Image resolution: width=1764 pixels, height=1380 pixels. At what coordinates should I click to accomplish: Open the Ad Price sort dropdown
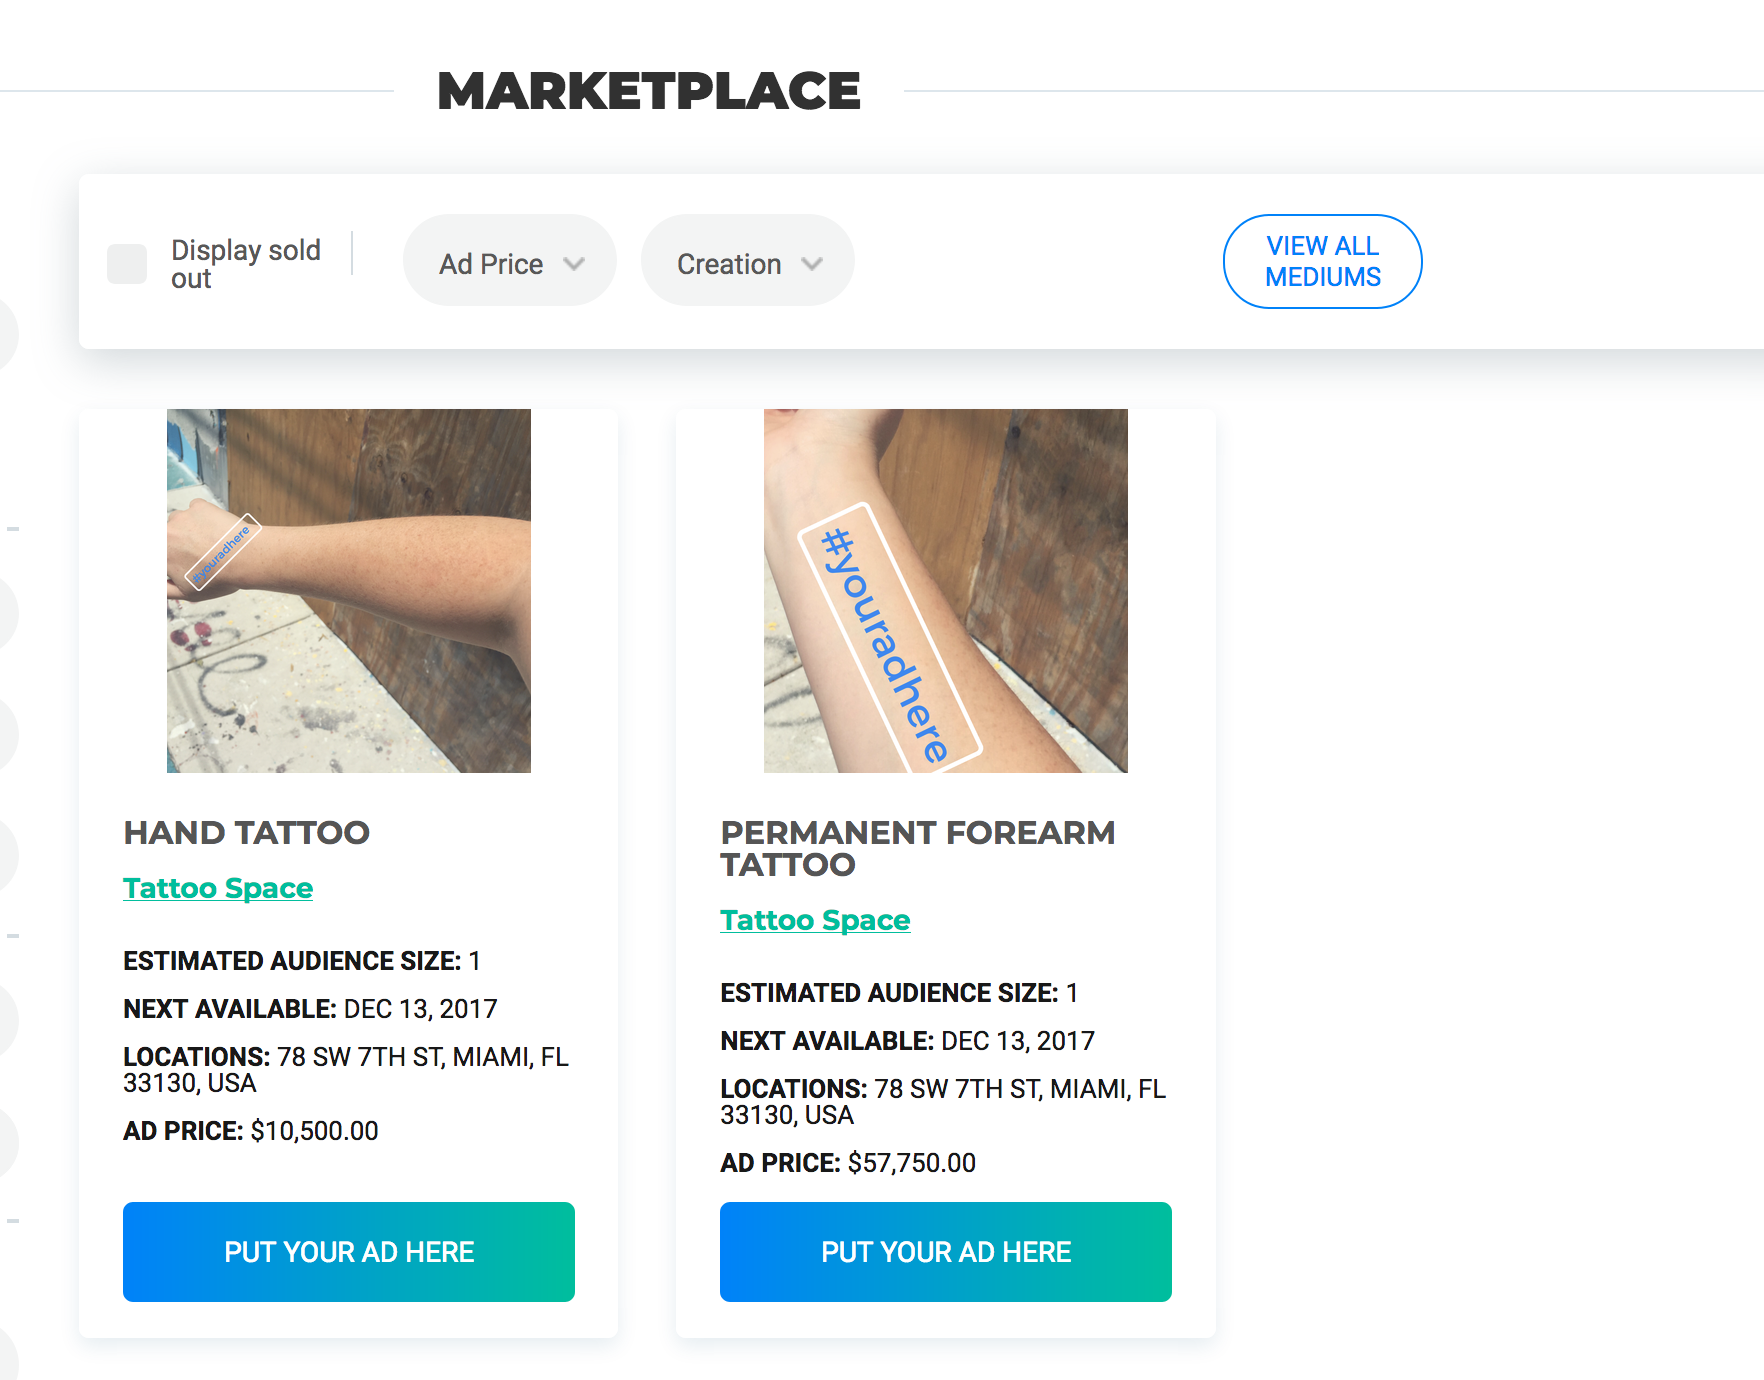509,264
